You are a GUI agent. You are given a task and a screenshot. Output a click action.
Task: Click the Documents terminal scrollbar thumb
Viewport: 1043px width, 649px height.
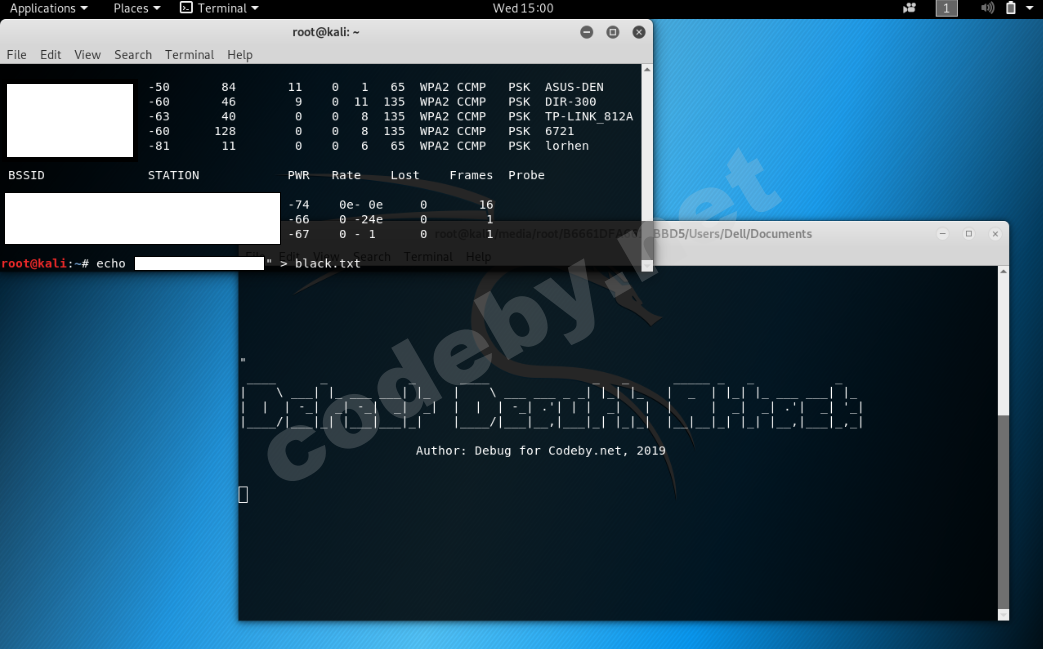click(x=1004, y=512)
